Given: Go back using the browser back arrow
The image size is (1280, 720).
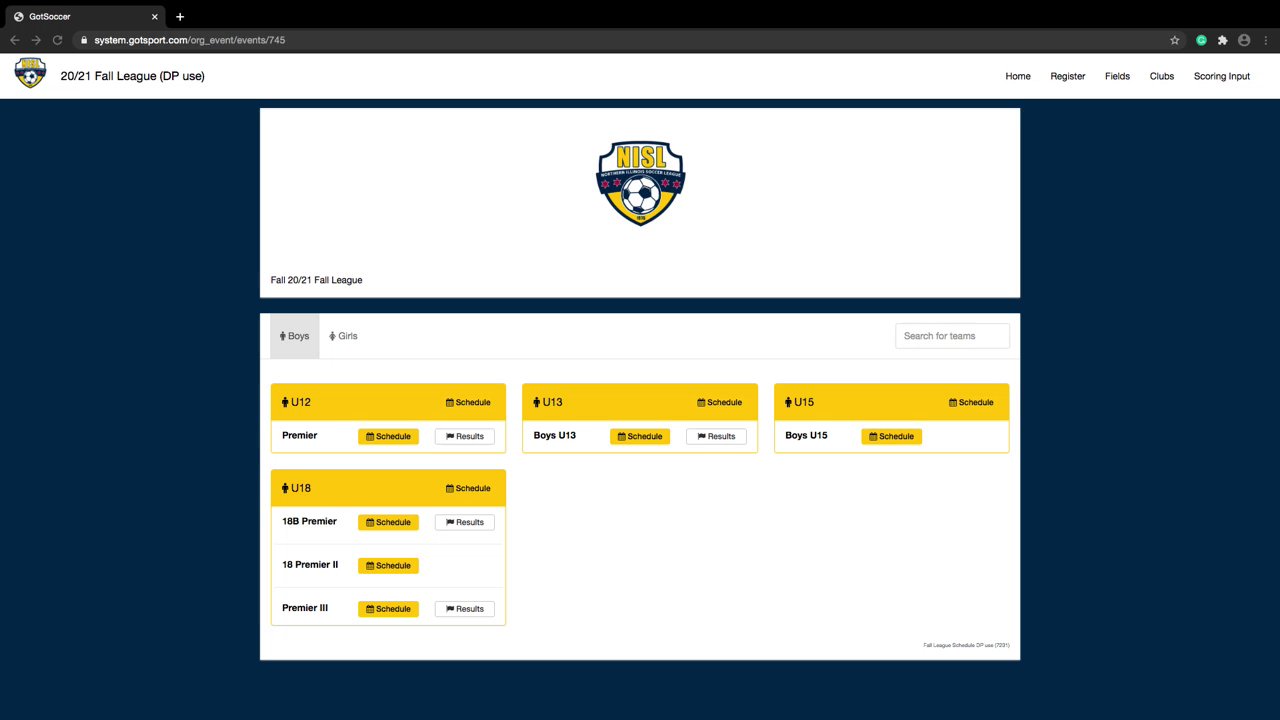Looking at the screenshot, I should pyautogui.click(x=14, y=40).
